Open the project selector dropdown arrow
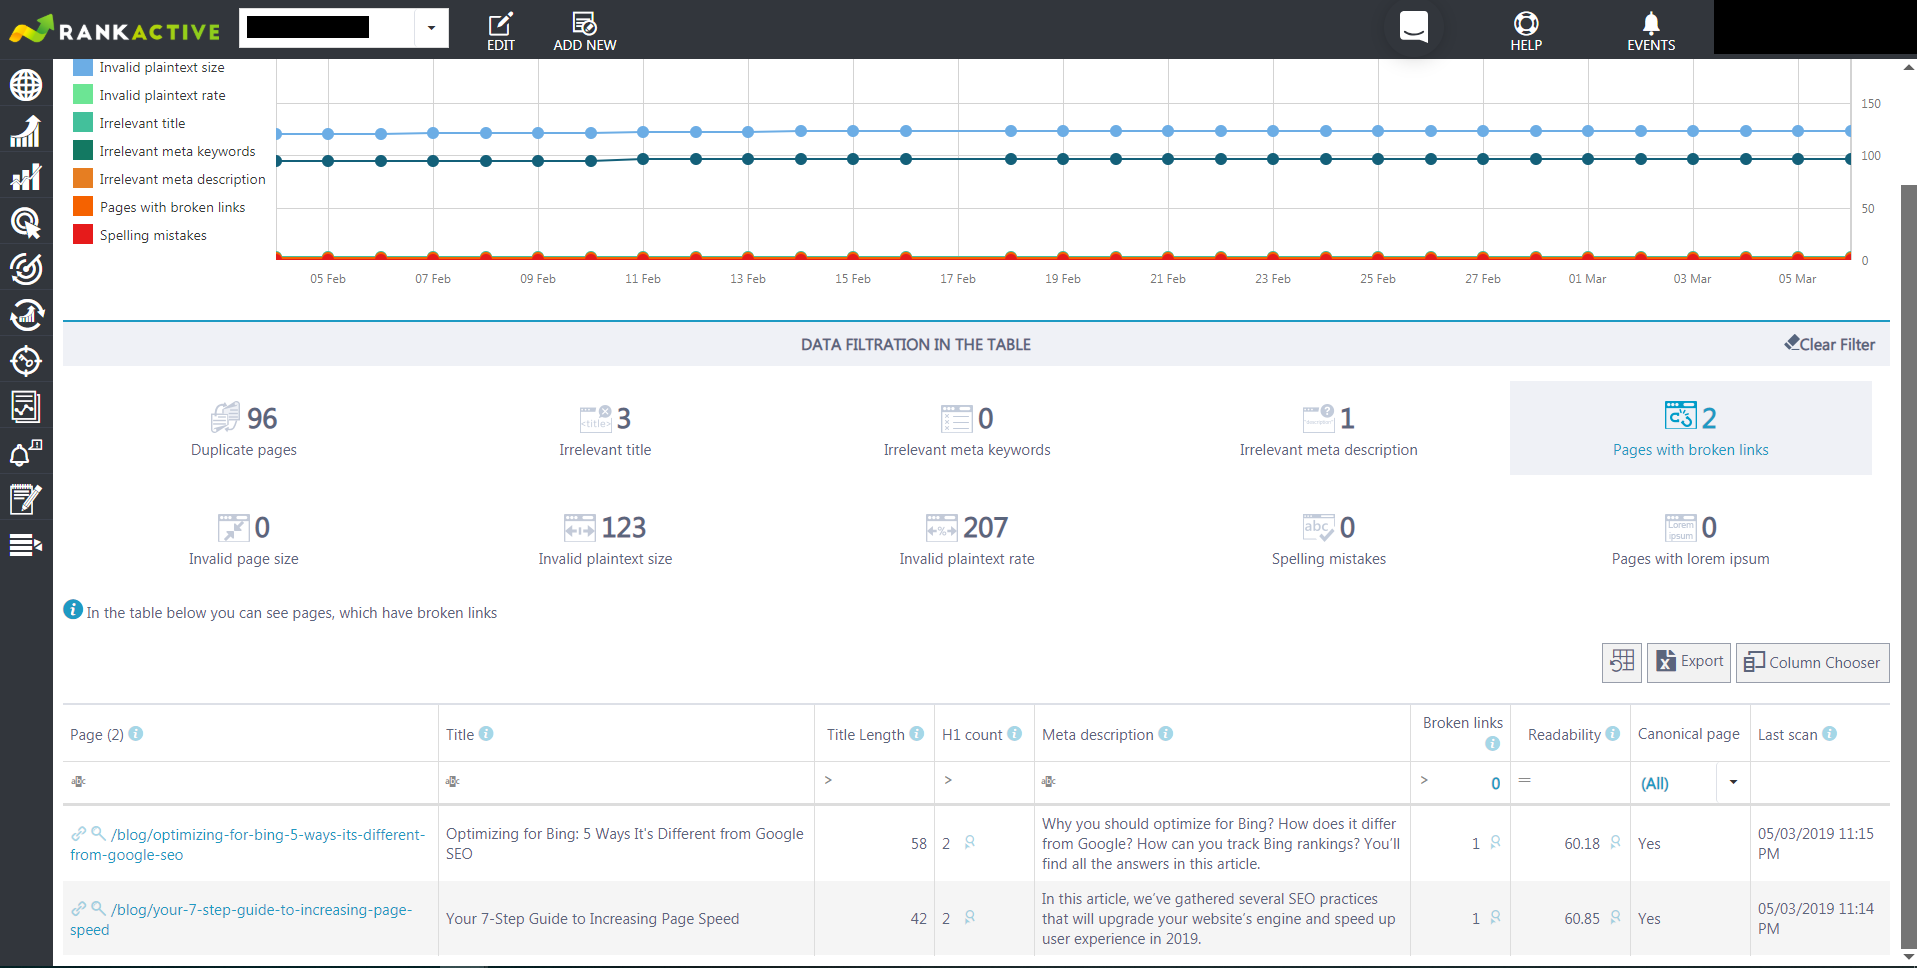This screenshot has height=968, width=1917. (x=431, y=28)
